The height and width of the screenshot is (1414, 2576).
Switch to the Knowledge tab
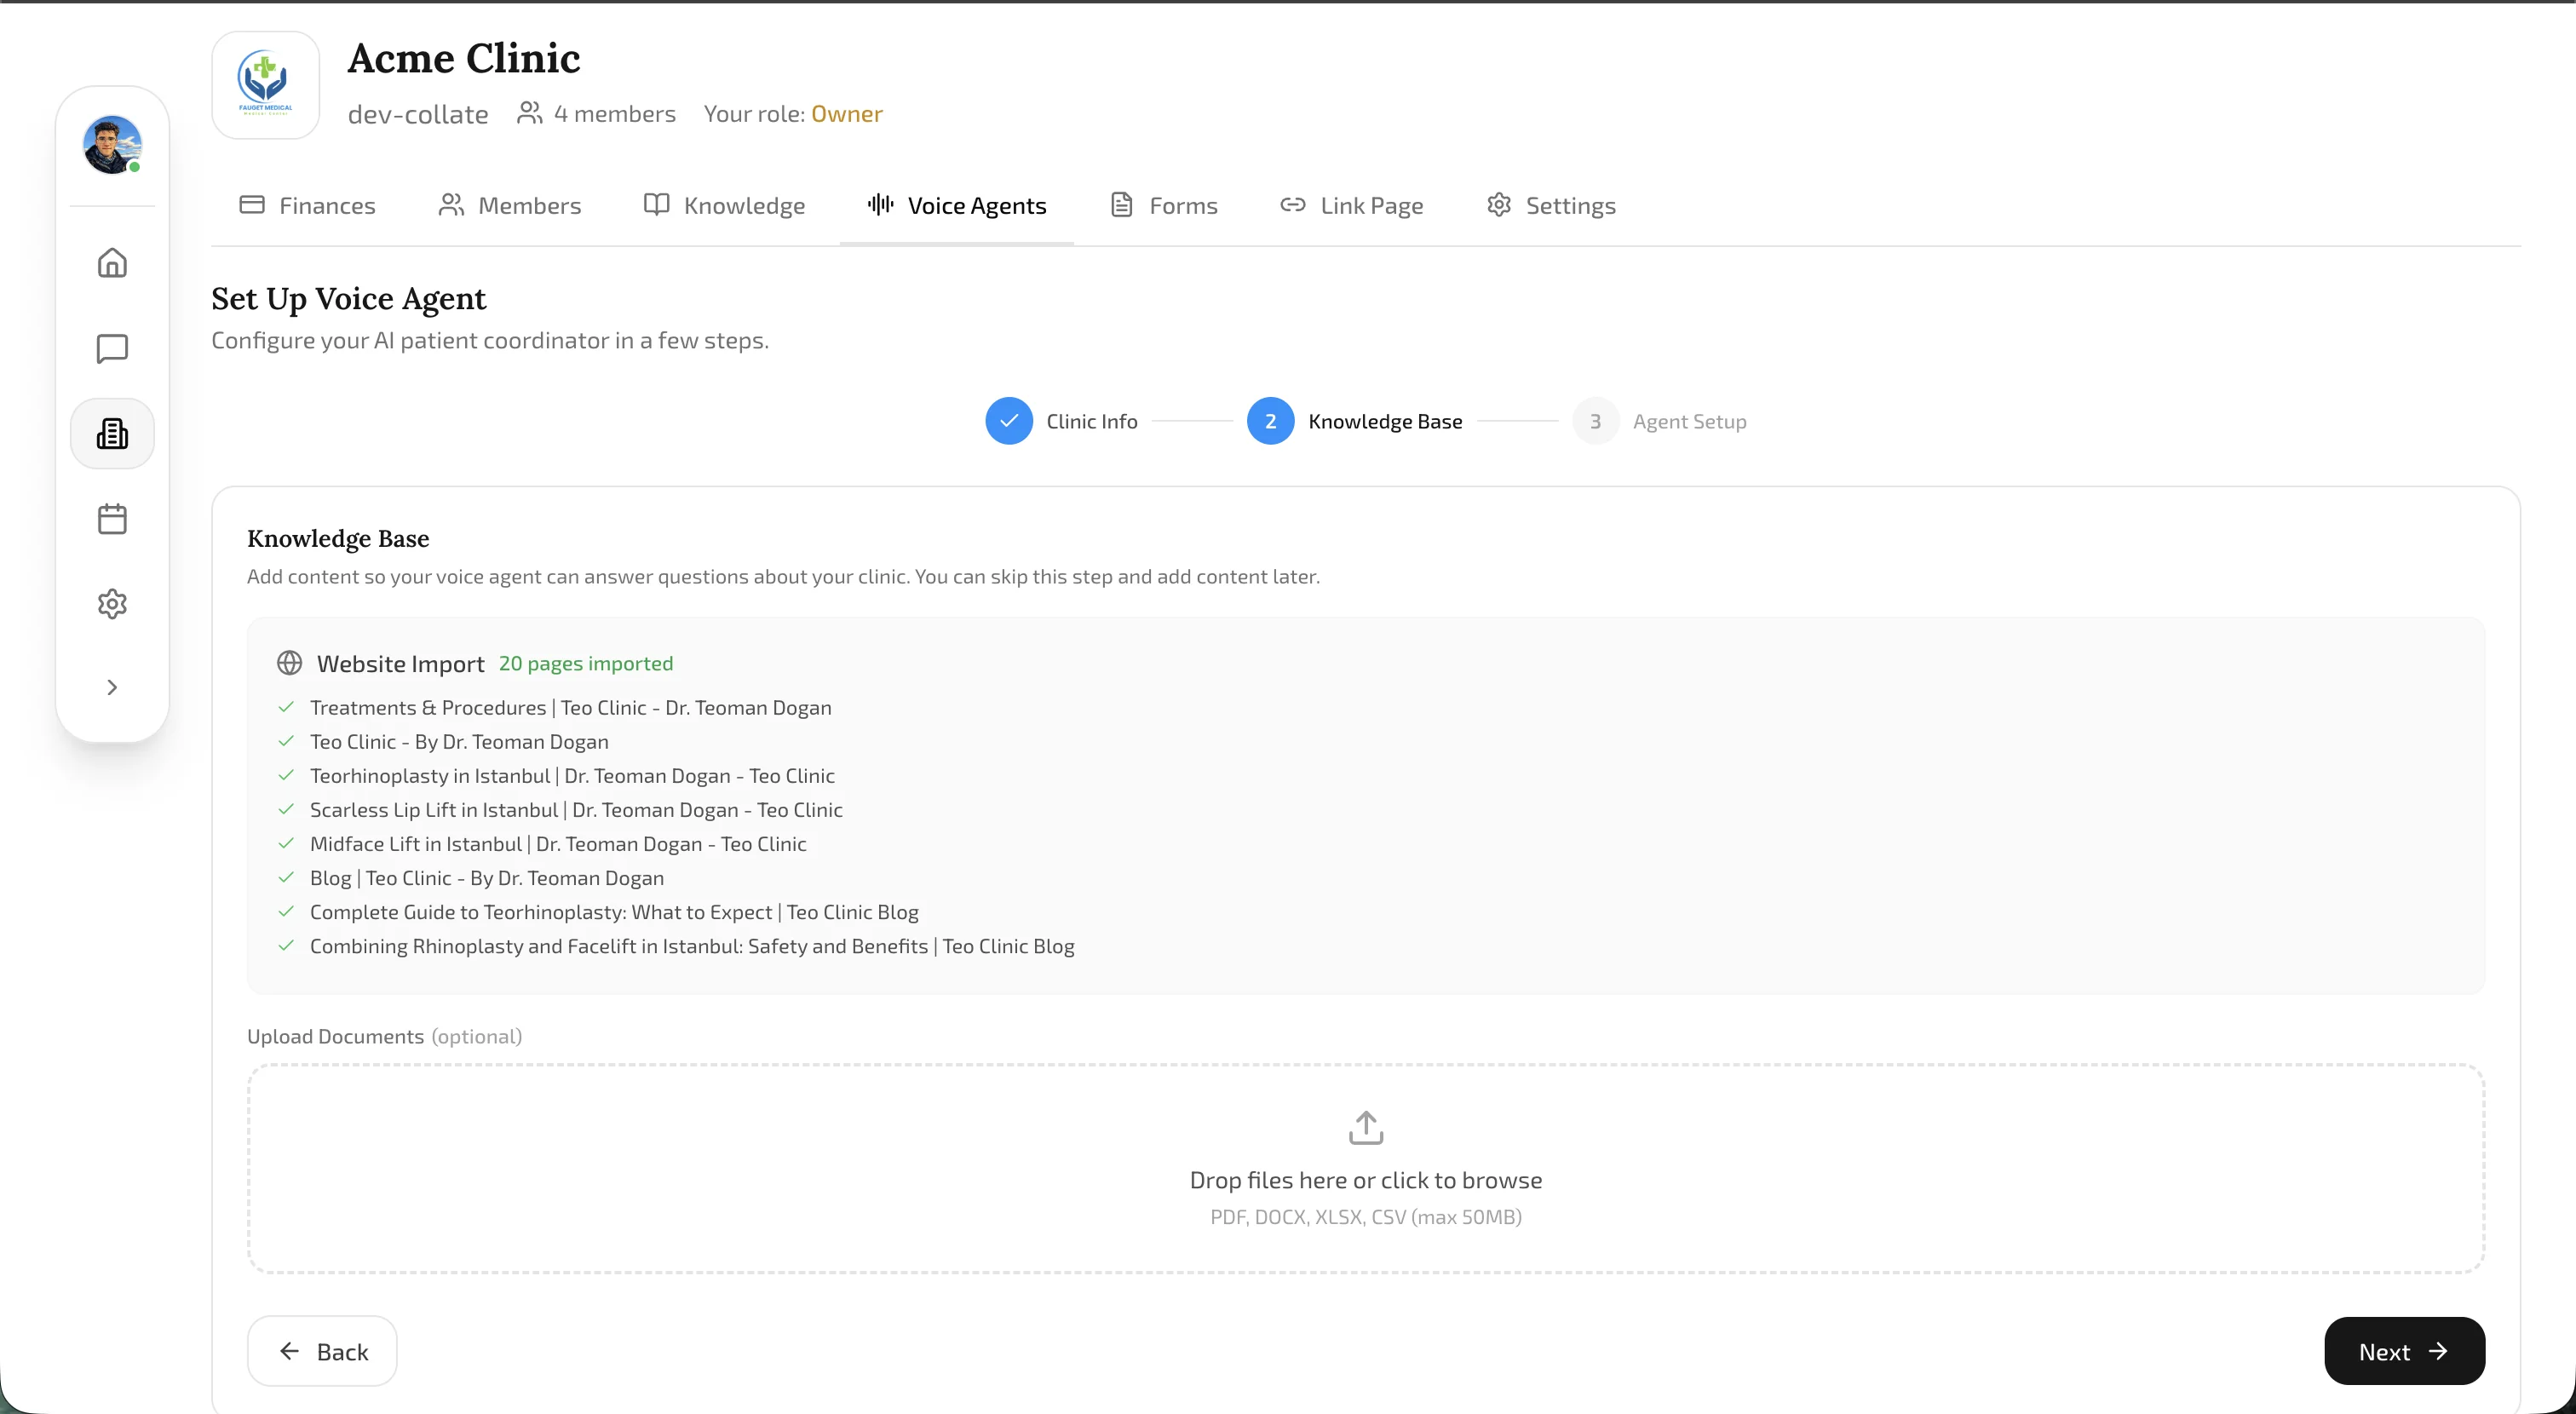pos(724,205)
